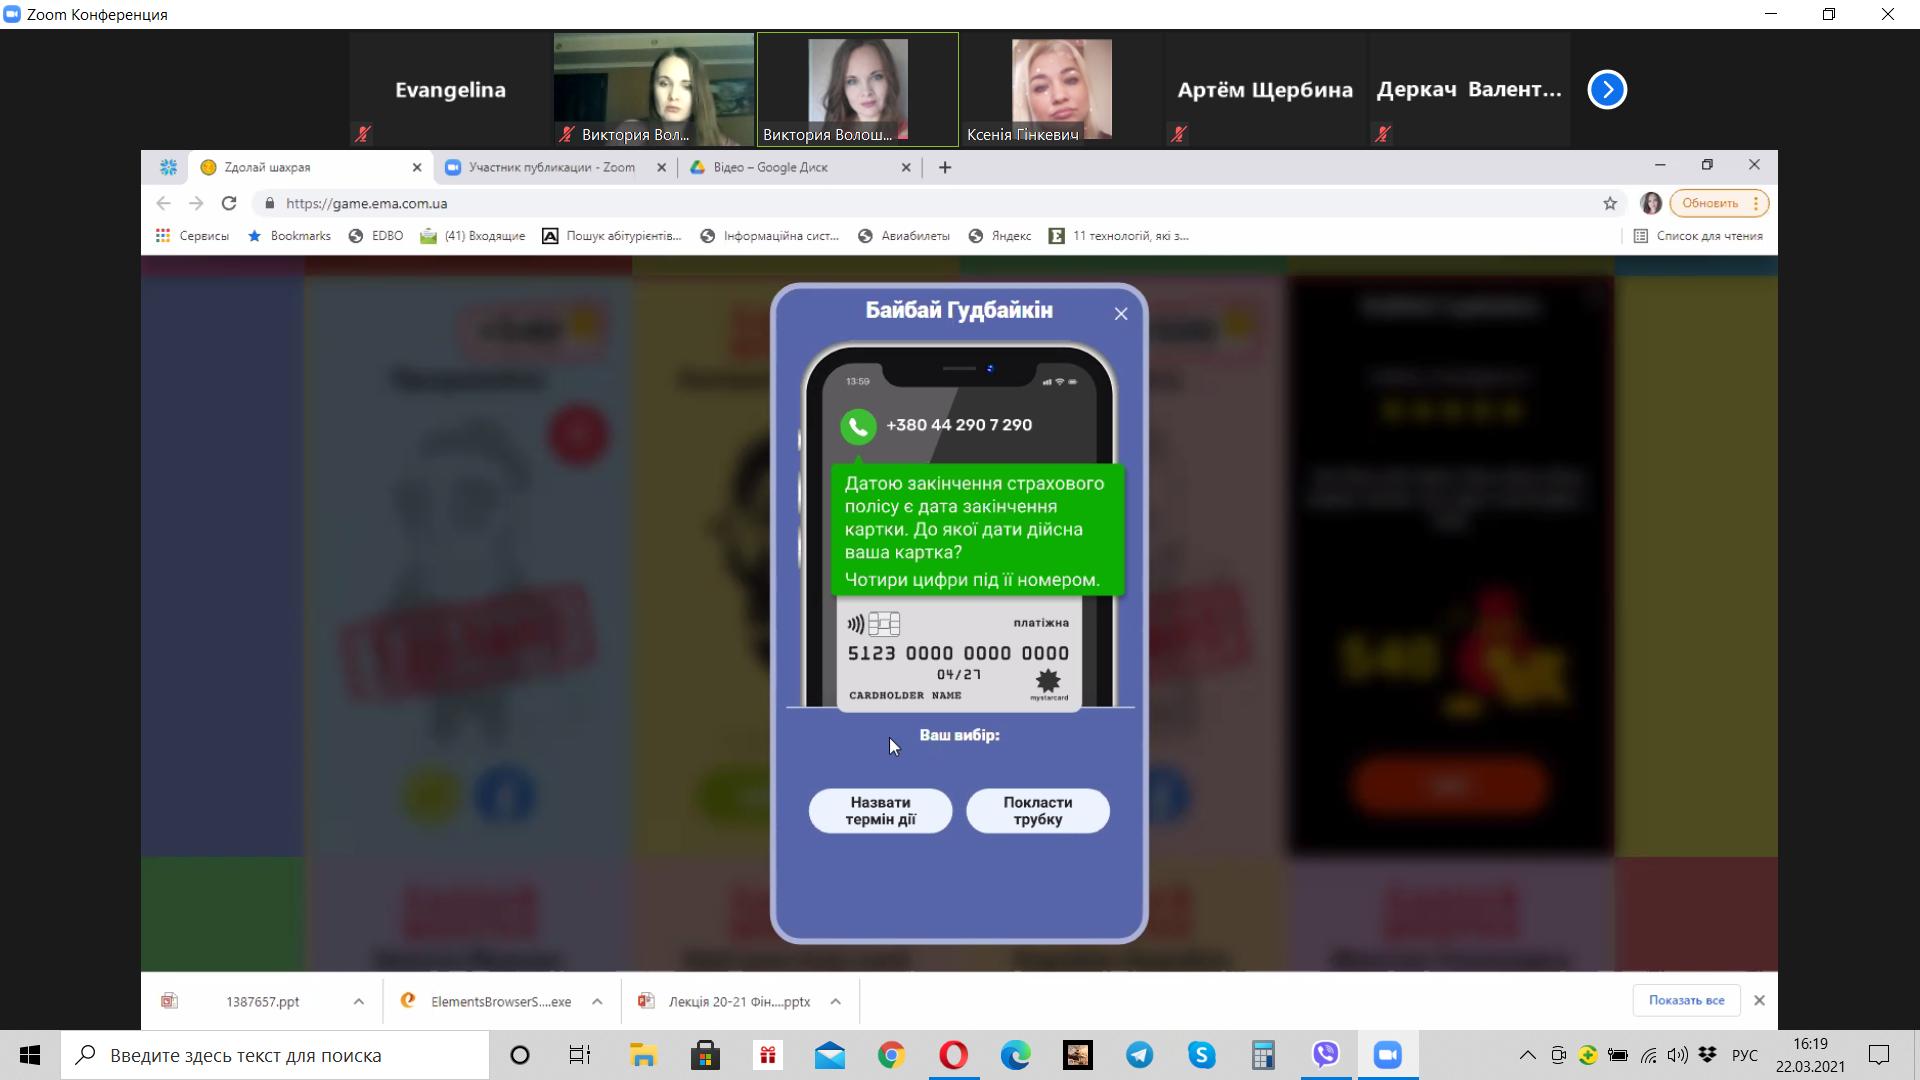Close the Байбай Гудбайкін game dialog

pyautogui.click(x=1121, y=314)
